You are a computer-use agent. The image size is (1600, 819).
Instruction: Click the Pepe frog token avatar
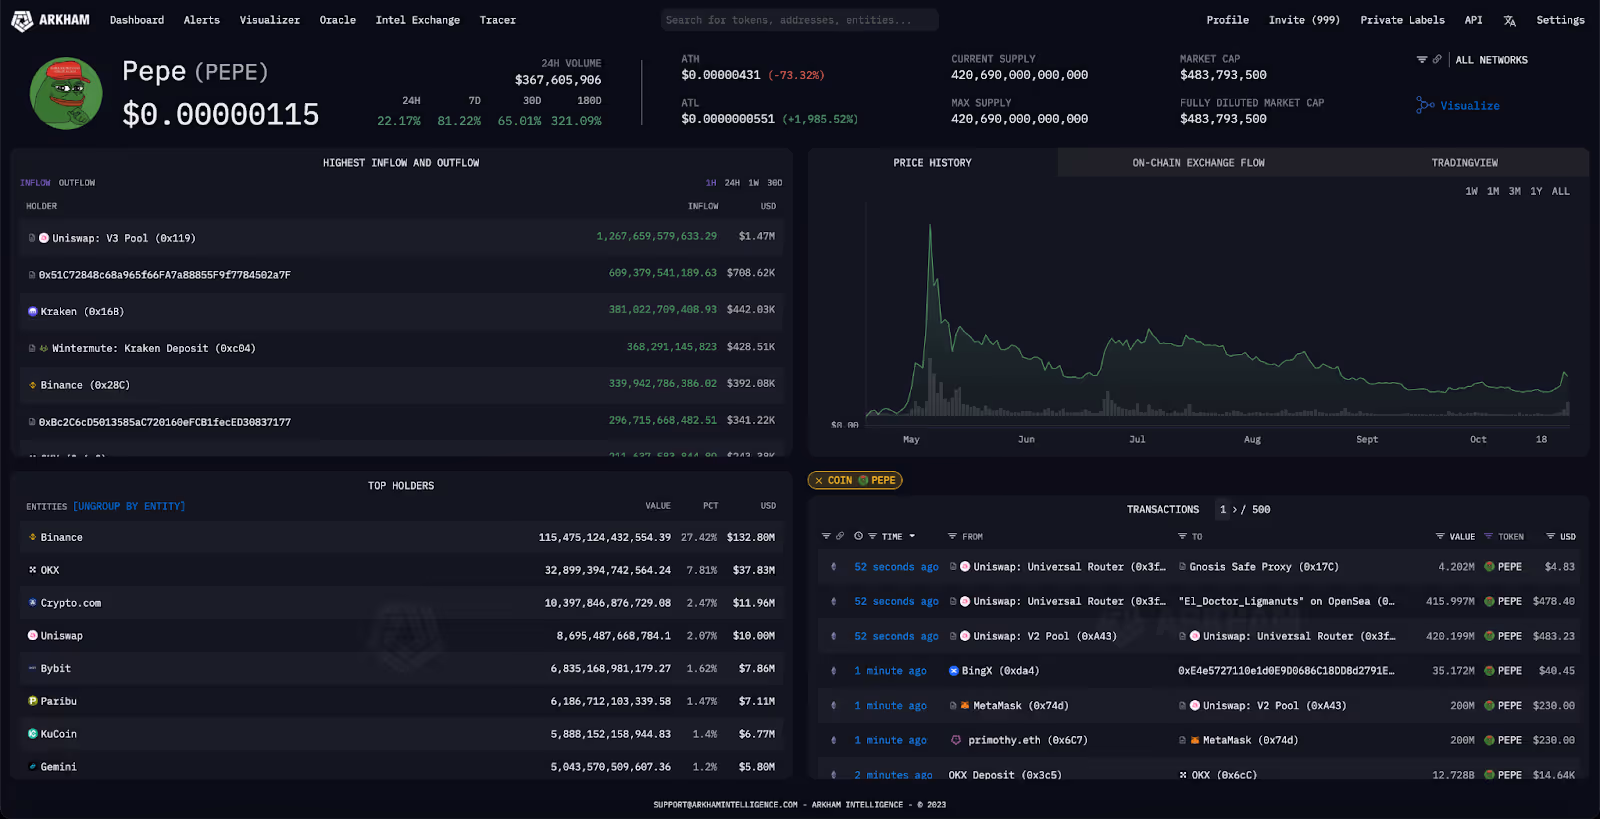point(66,93)
